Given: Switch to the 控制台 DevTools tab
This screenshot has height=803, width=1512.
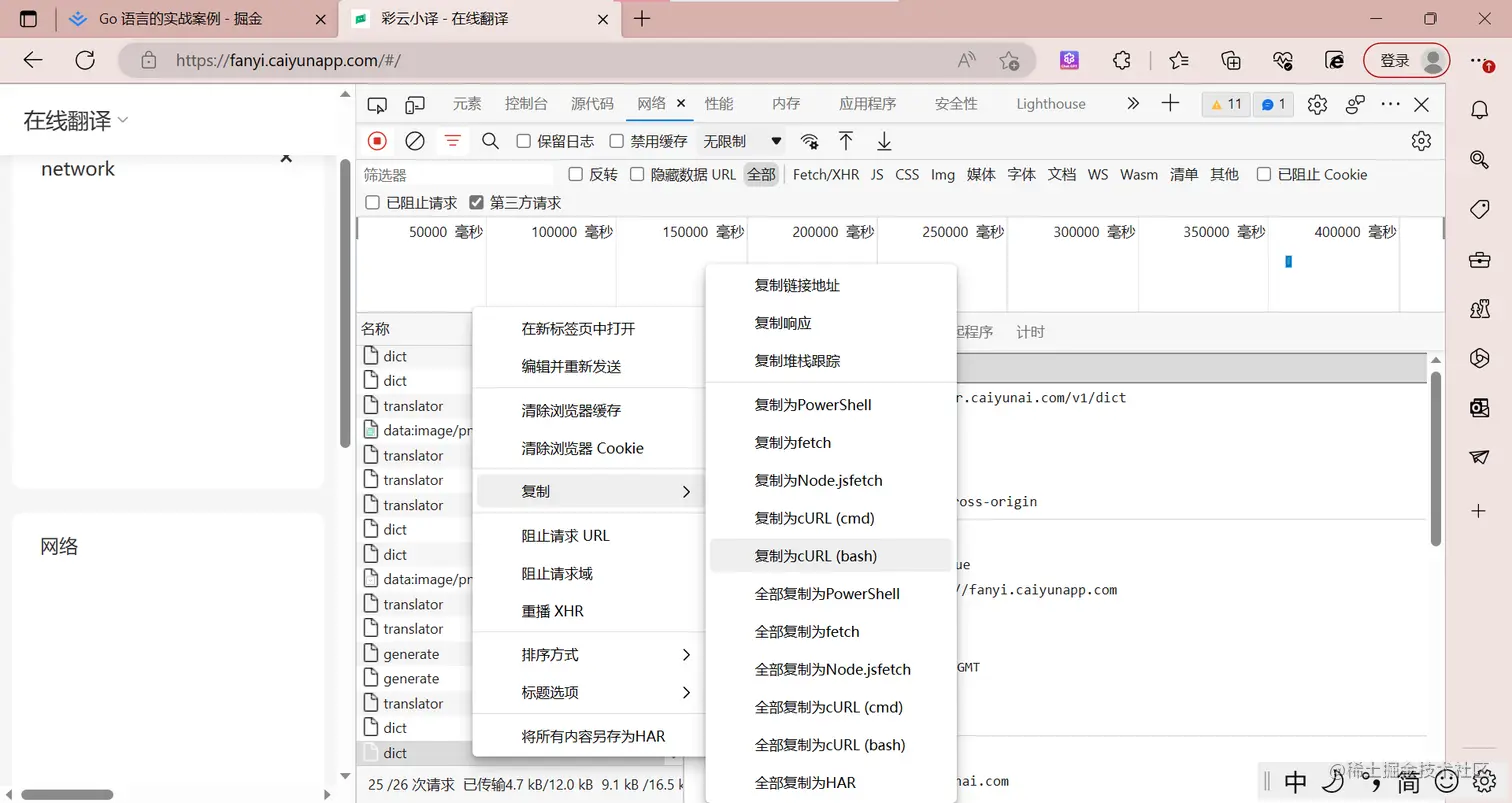Looking at the screenshot, I should (x=526, y=104).
